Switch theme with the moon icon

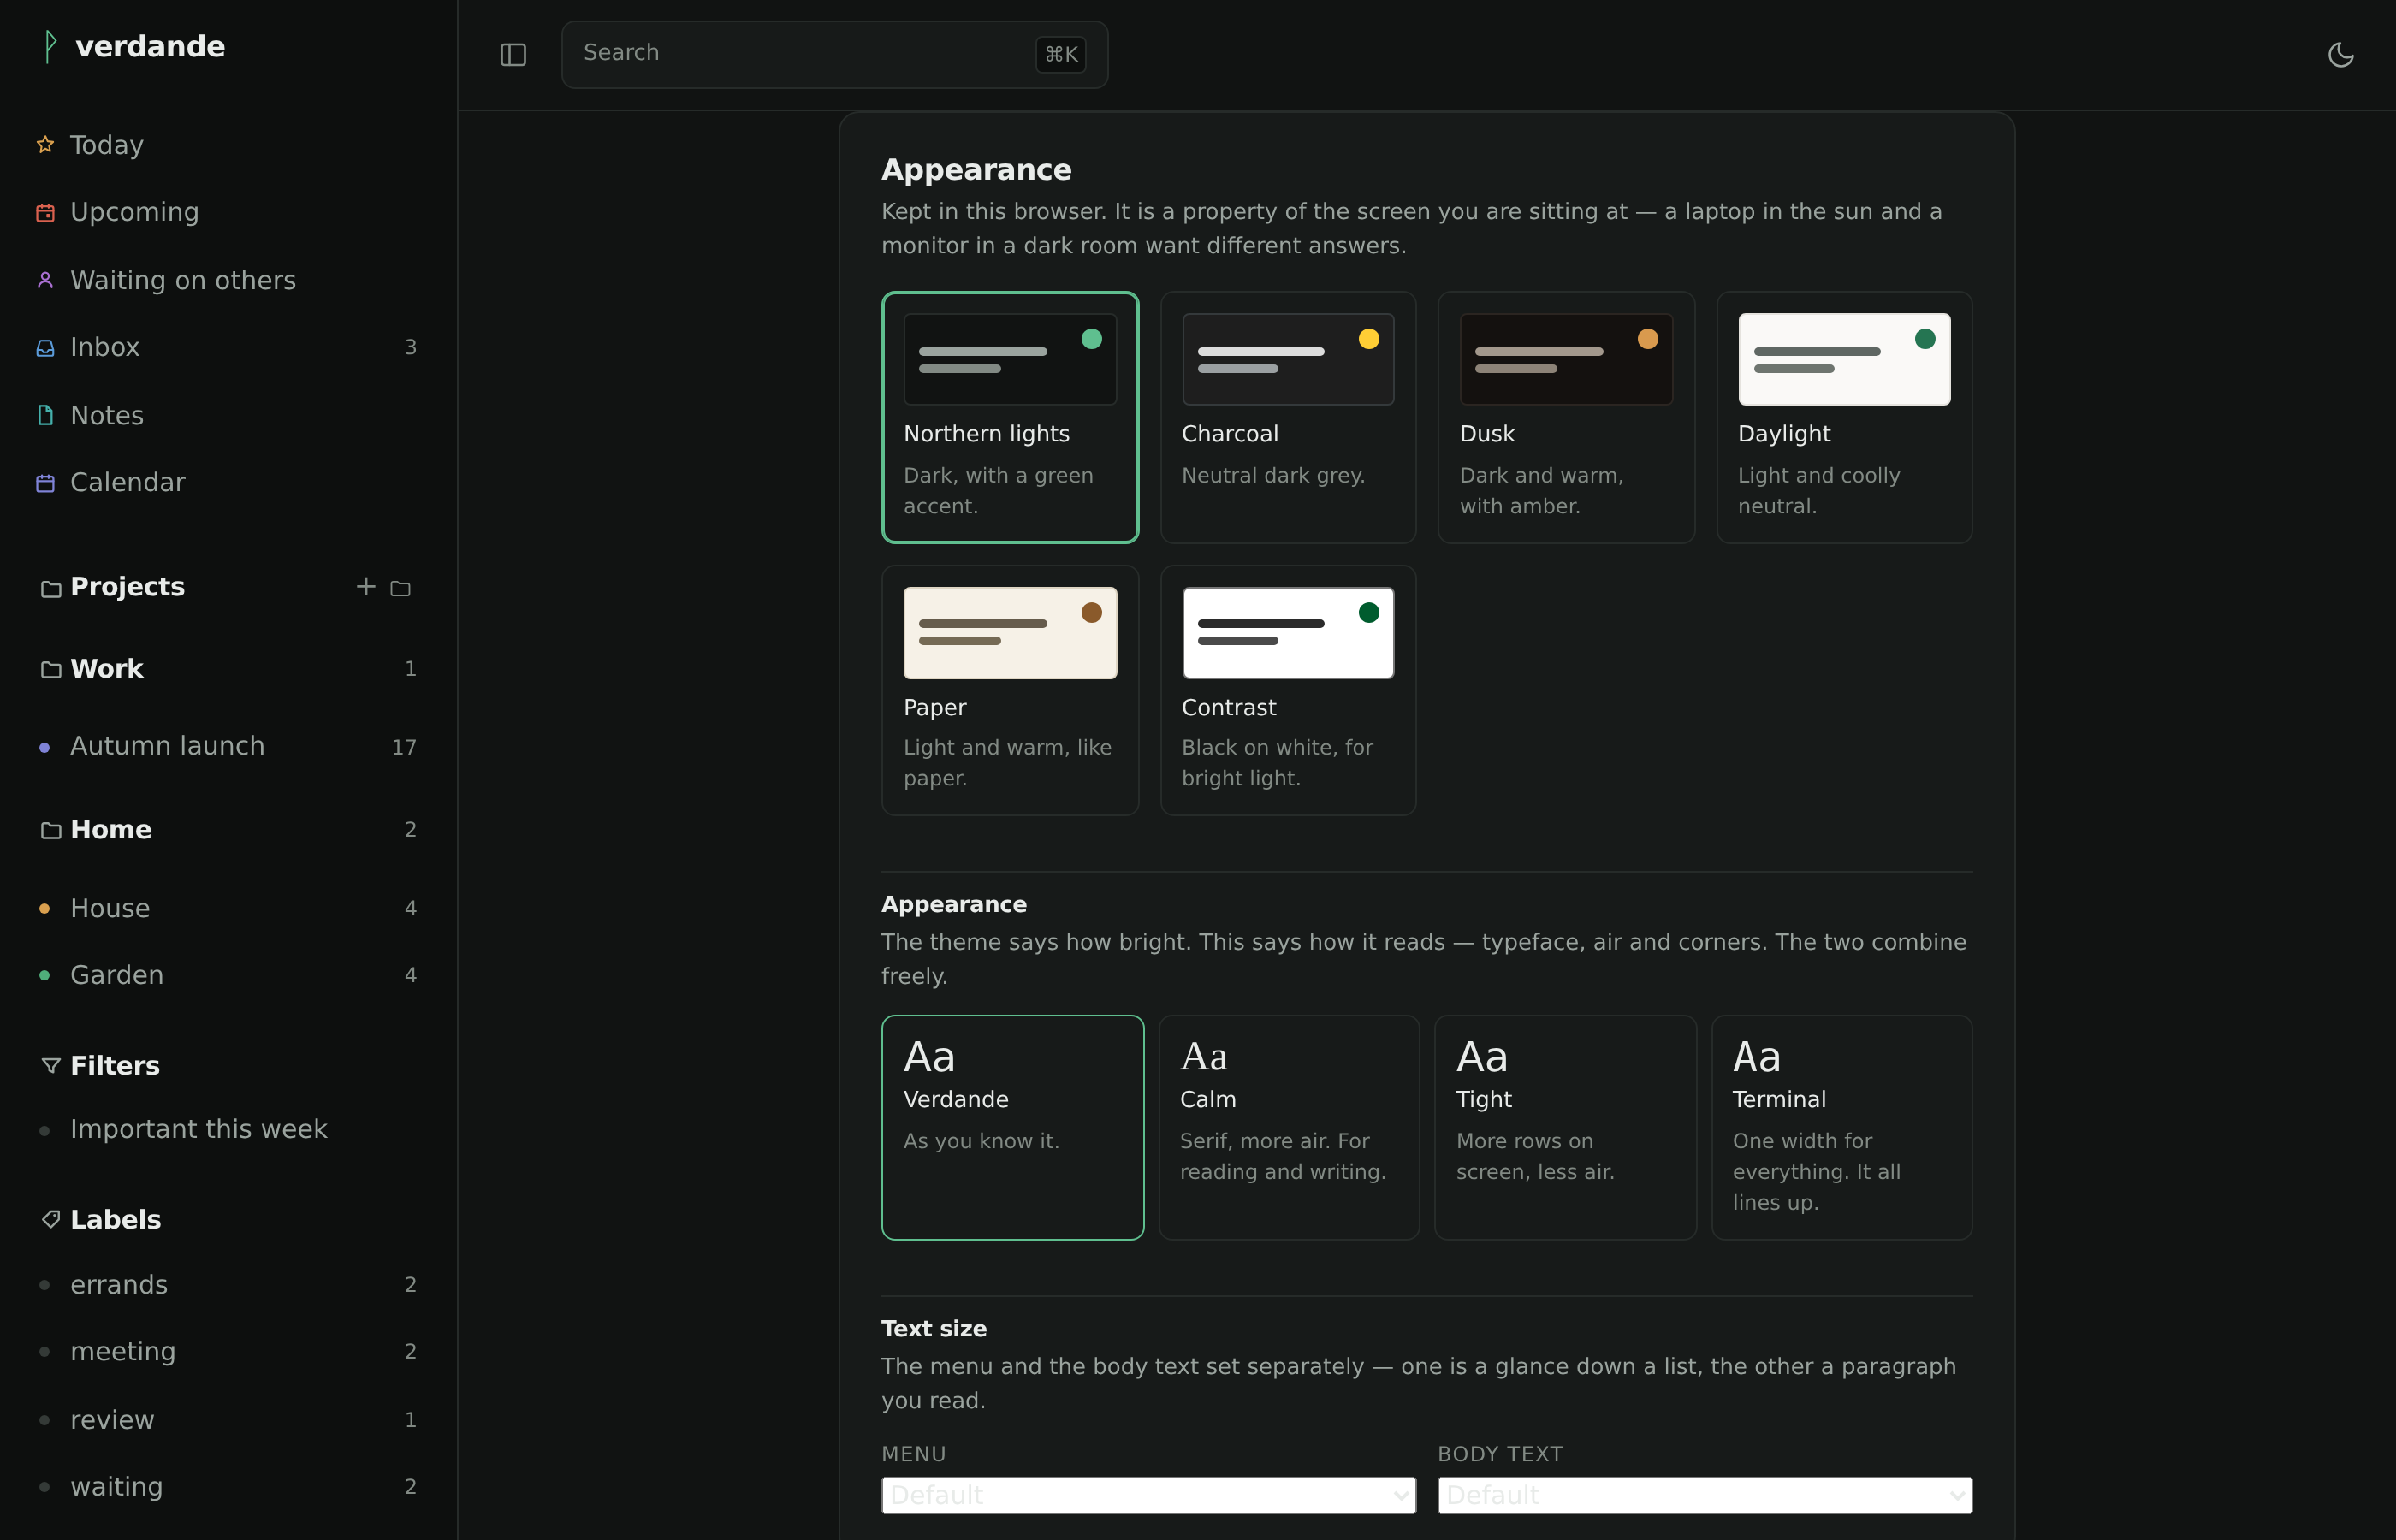click(2340, 55)
